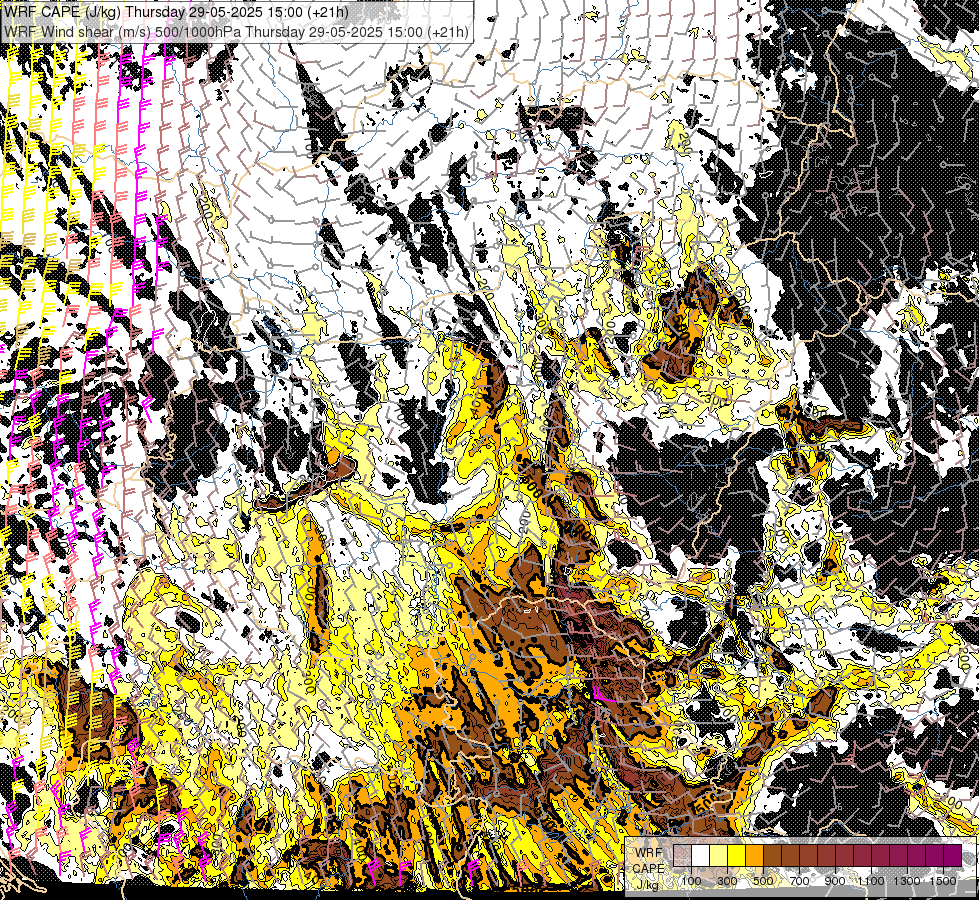
Task: Click the legend label CAPE
Action: 649,868
